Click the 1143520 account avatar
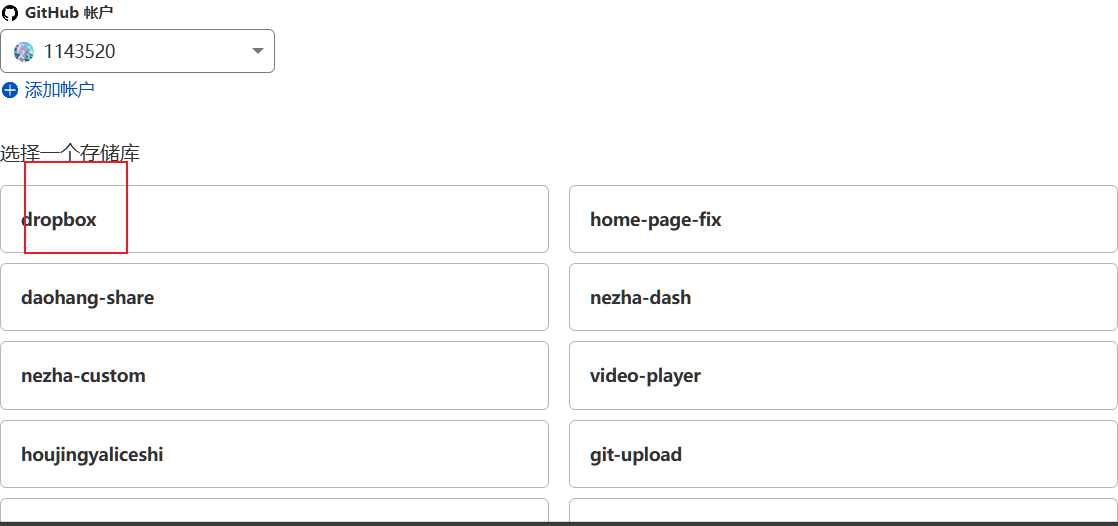 24,52
